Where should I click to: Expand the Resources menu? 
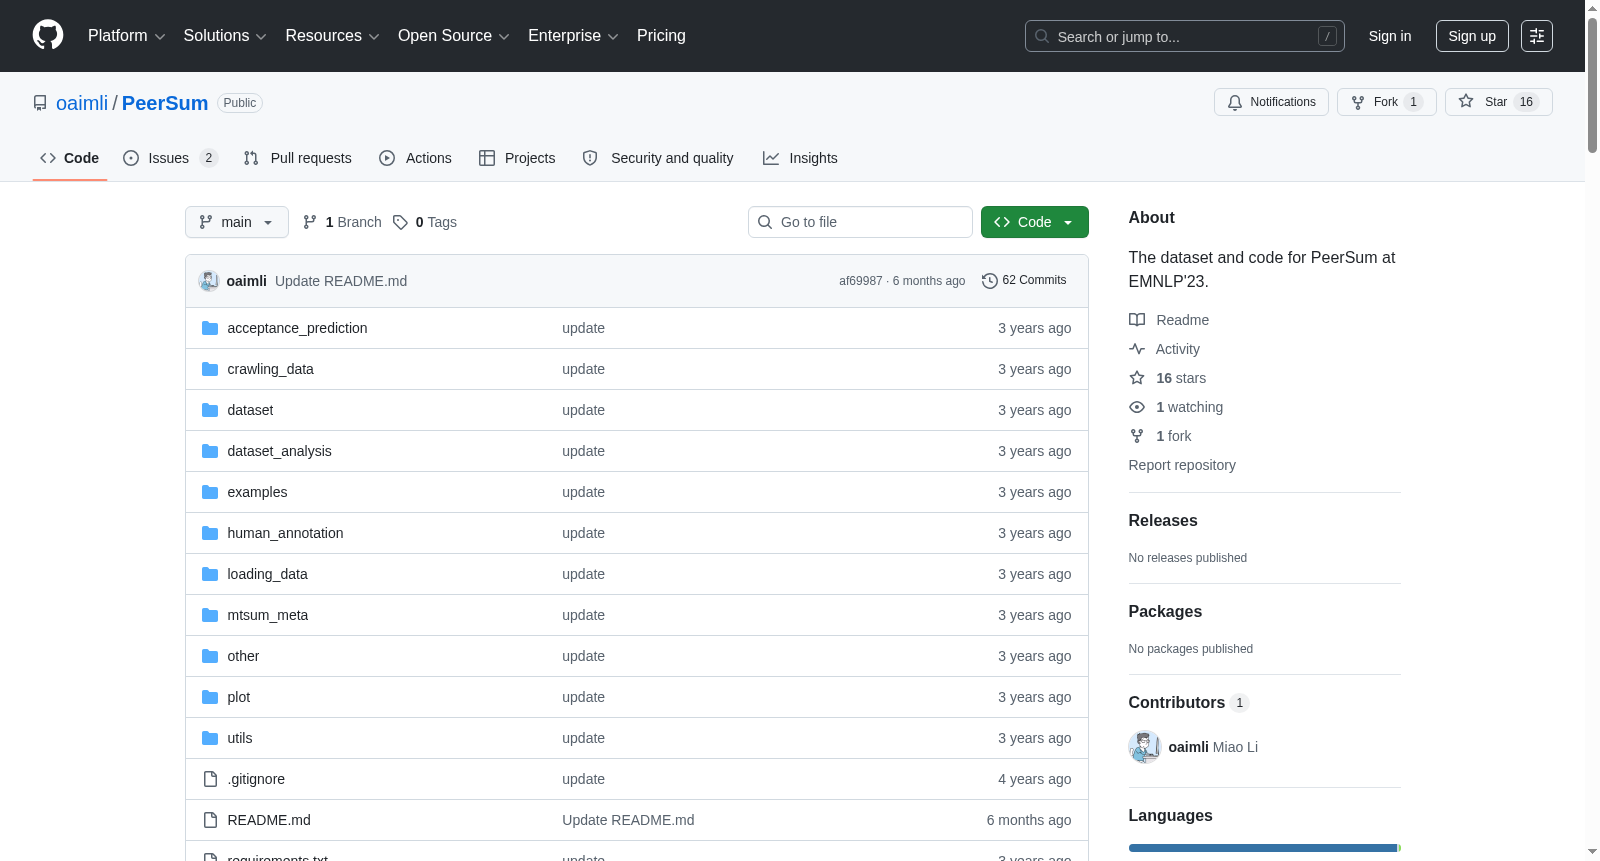[x=332, y=36]
